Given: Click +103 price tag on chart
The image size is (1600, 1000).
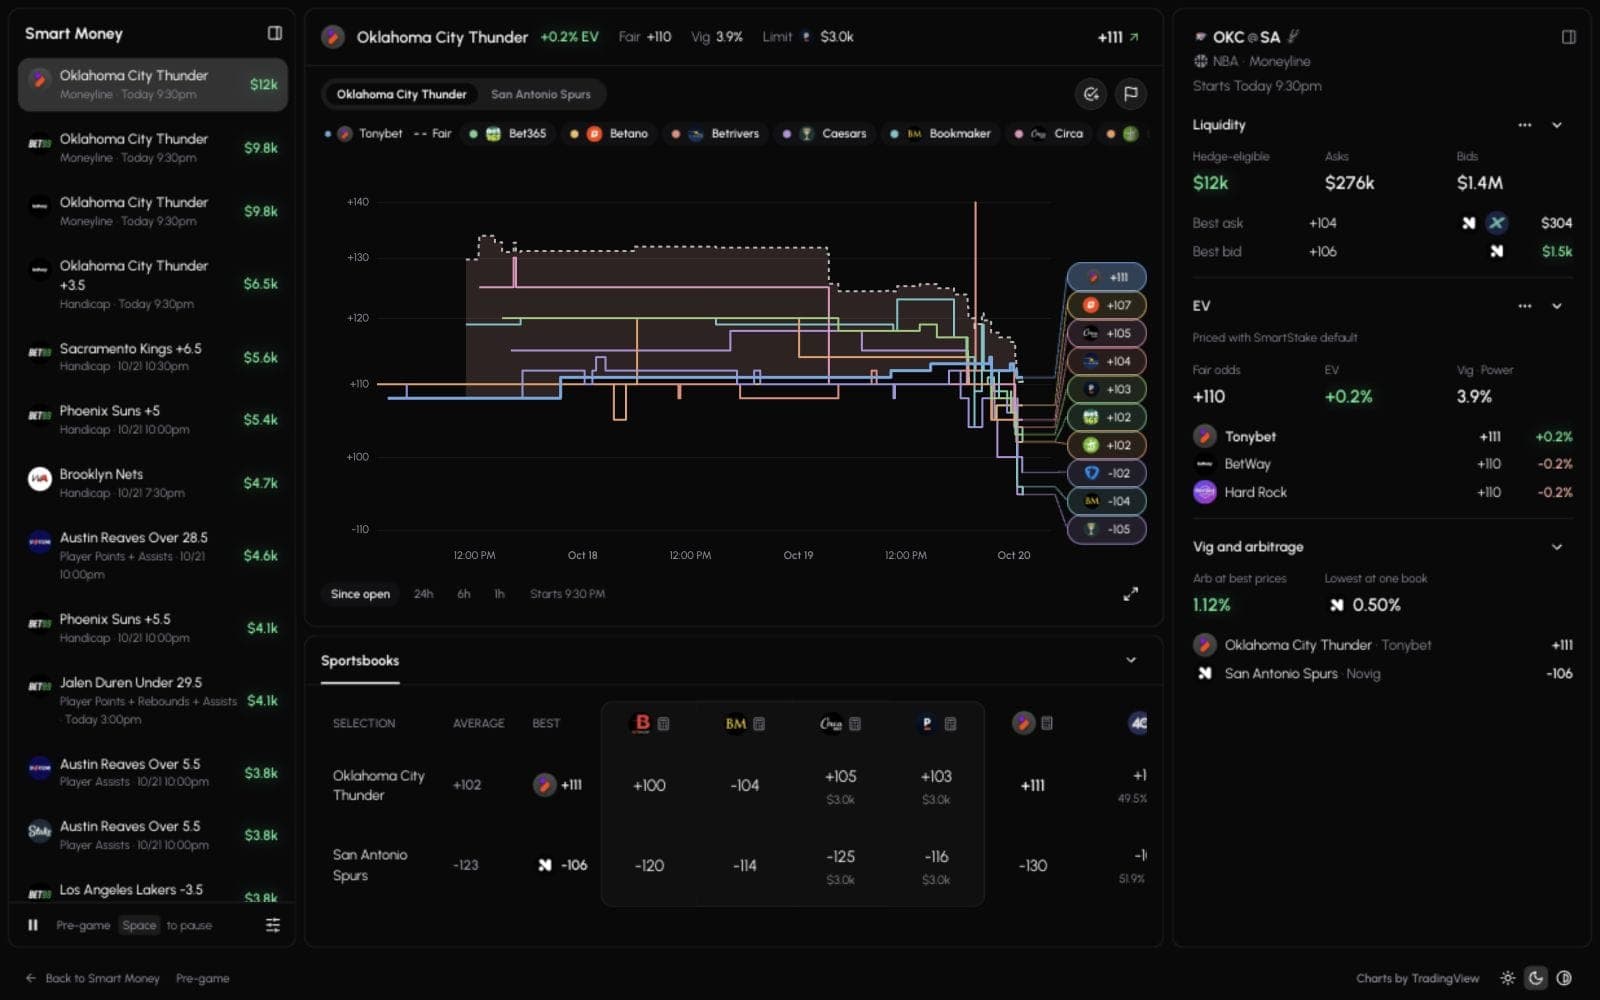Looking at the screenshot, I should tap(1106, 389).
